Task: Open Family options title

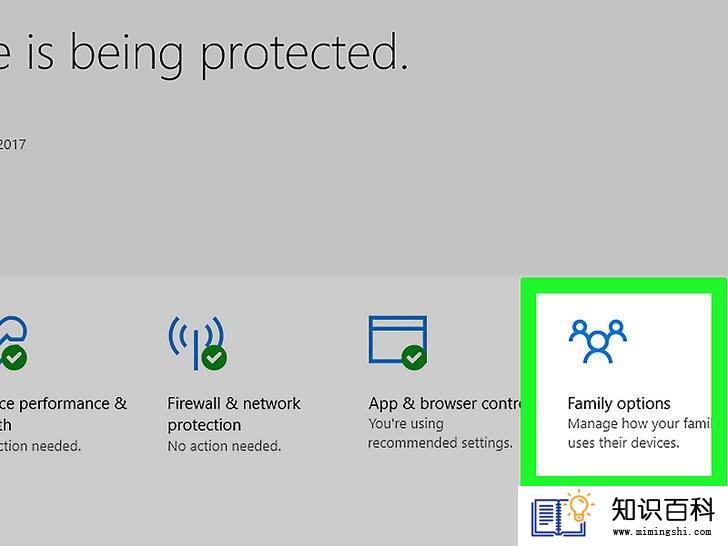Action: (619, 403)
